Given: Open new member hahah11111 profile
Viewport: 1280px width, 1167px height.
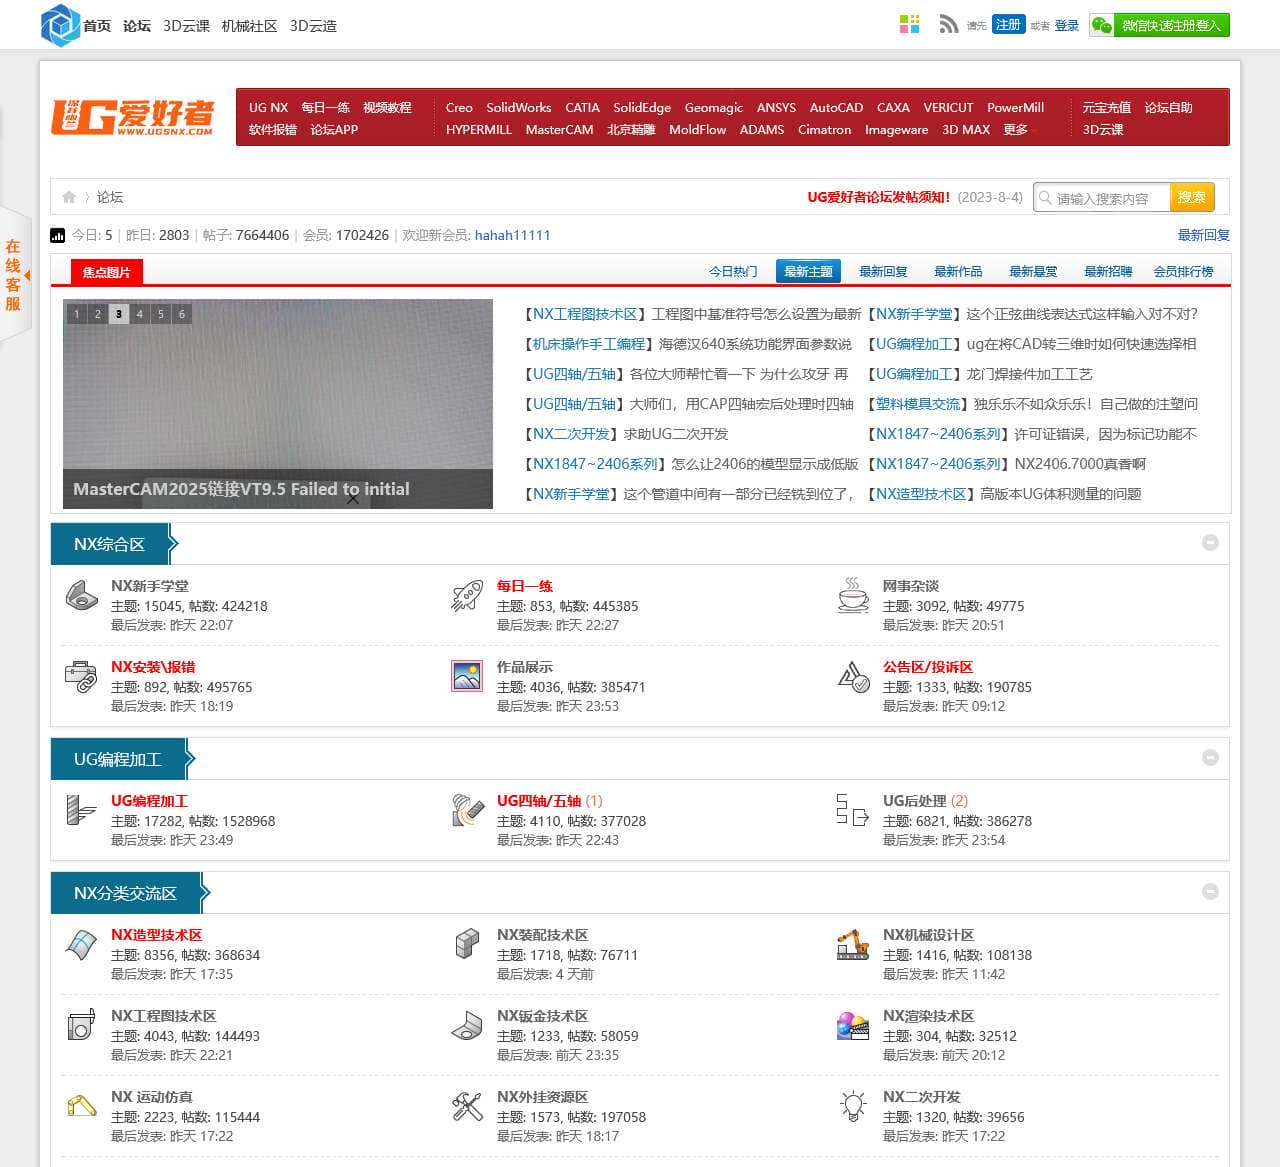Looking at the screenshot, I should 513,235.
